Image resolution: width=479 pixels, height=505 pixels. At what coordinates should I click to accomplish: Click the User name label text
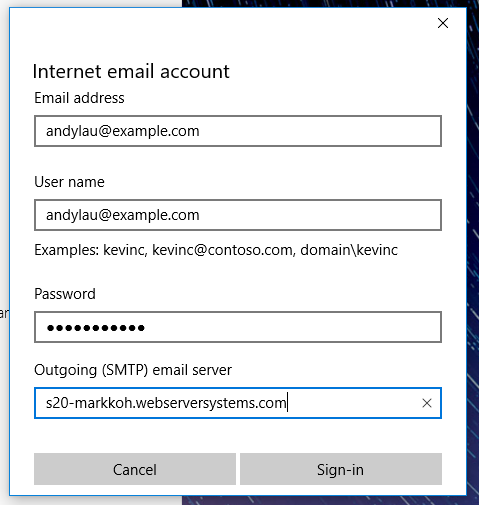69,182
